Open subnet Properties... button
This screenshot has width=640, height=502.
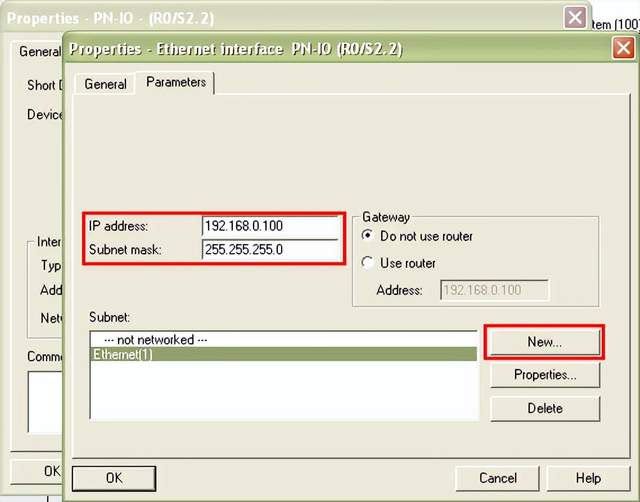[545, 375]
